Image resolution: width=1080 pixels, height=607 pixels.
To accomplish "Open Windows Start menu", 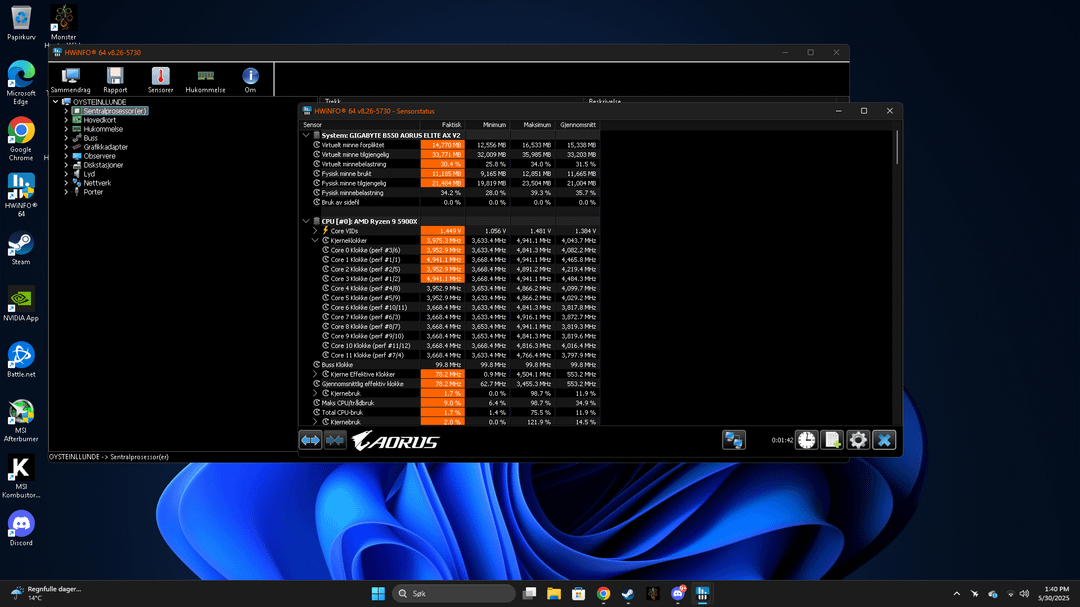I will [378, 593].
